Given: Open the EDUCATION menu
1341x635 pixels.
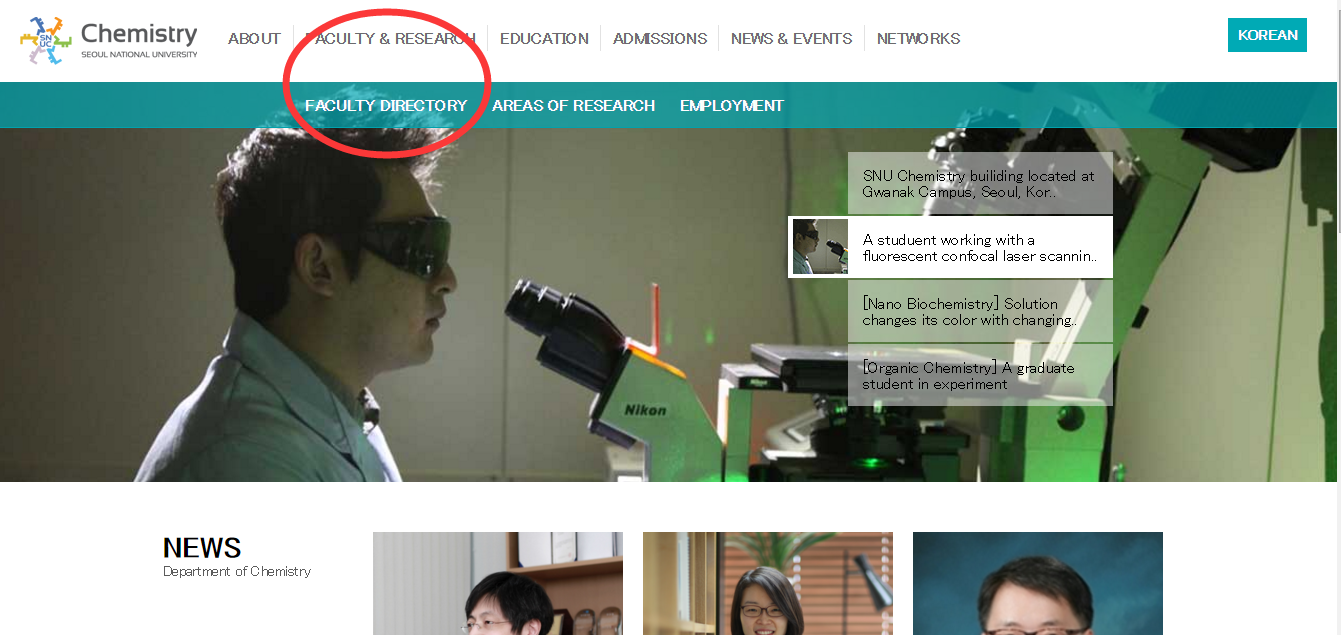Looking at the screenshot, I should click(544, 39).
